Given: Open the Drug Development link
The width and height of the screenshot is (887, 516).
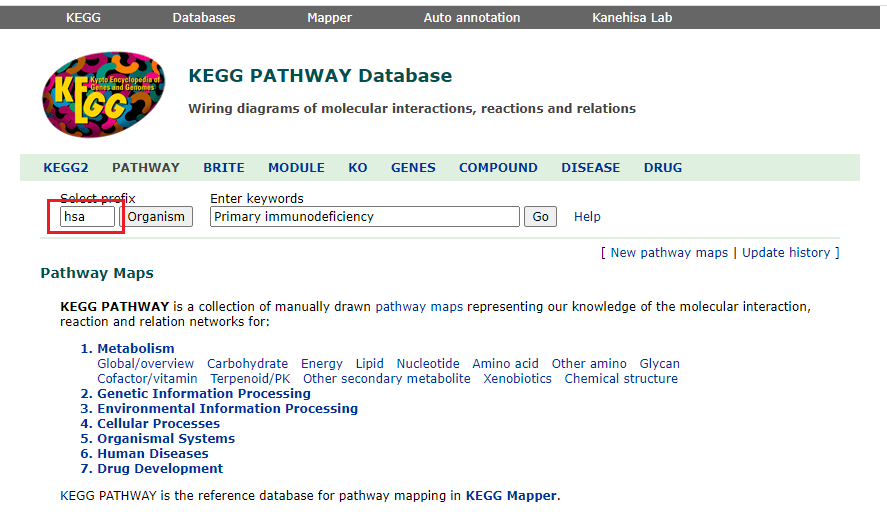Looking at the screenshot, I should (x=160, y=468).
